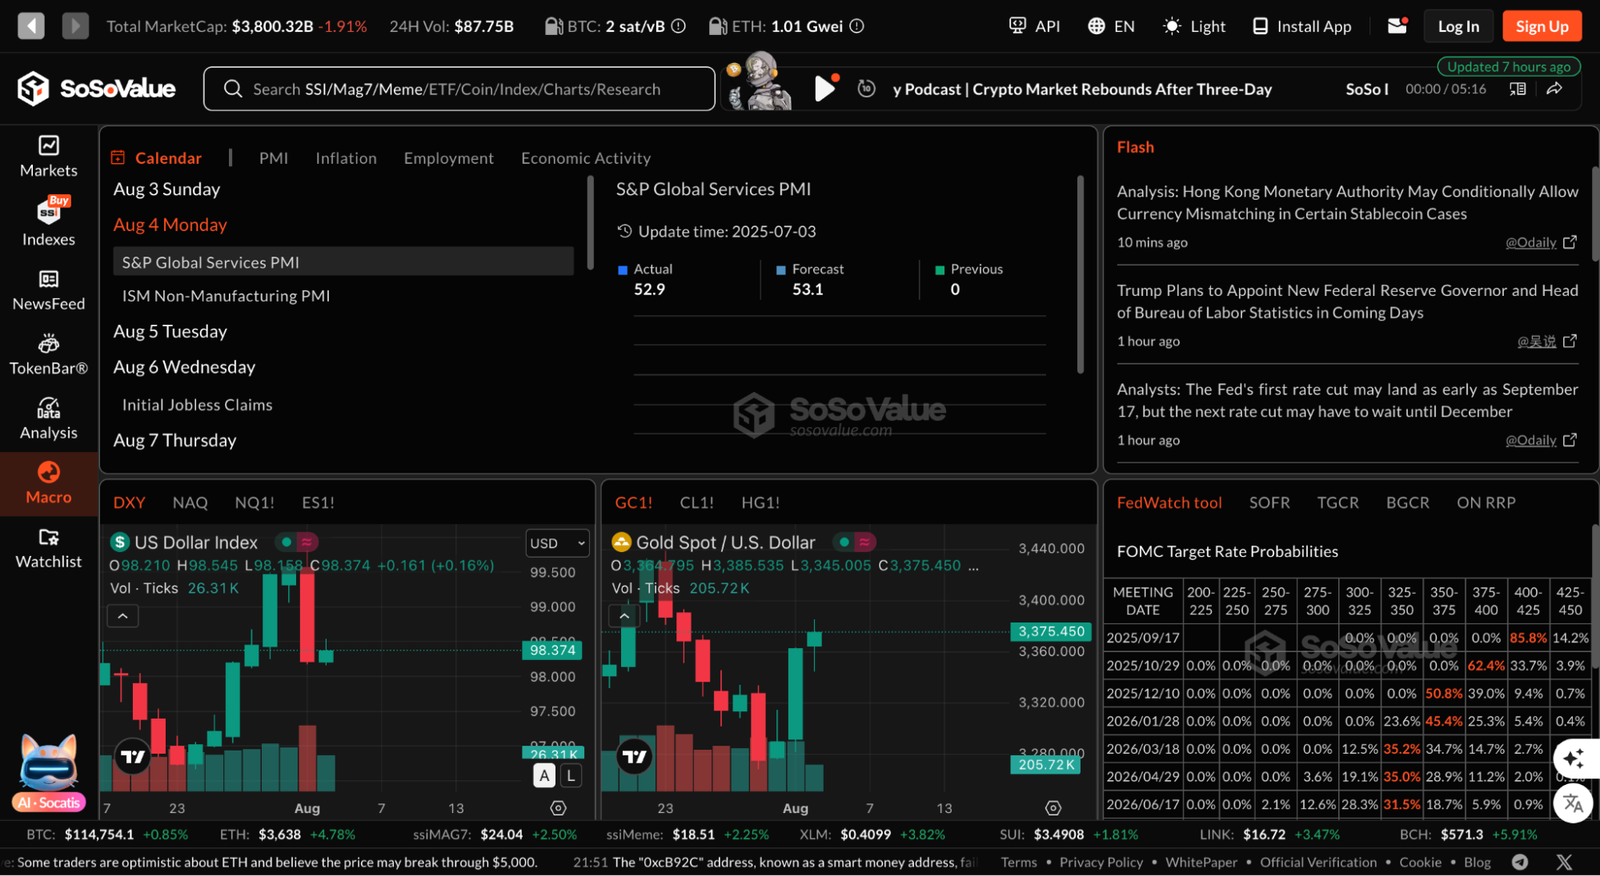Switch to the NAQ chart tab
1600x876 pixels.
pyautogui.click(x=190, y=502)
